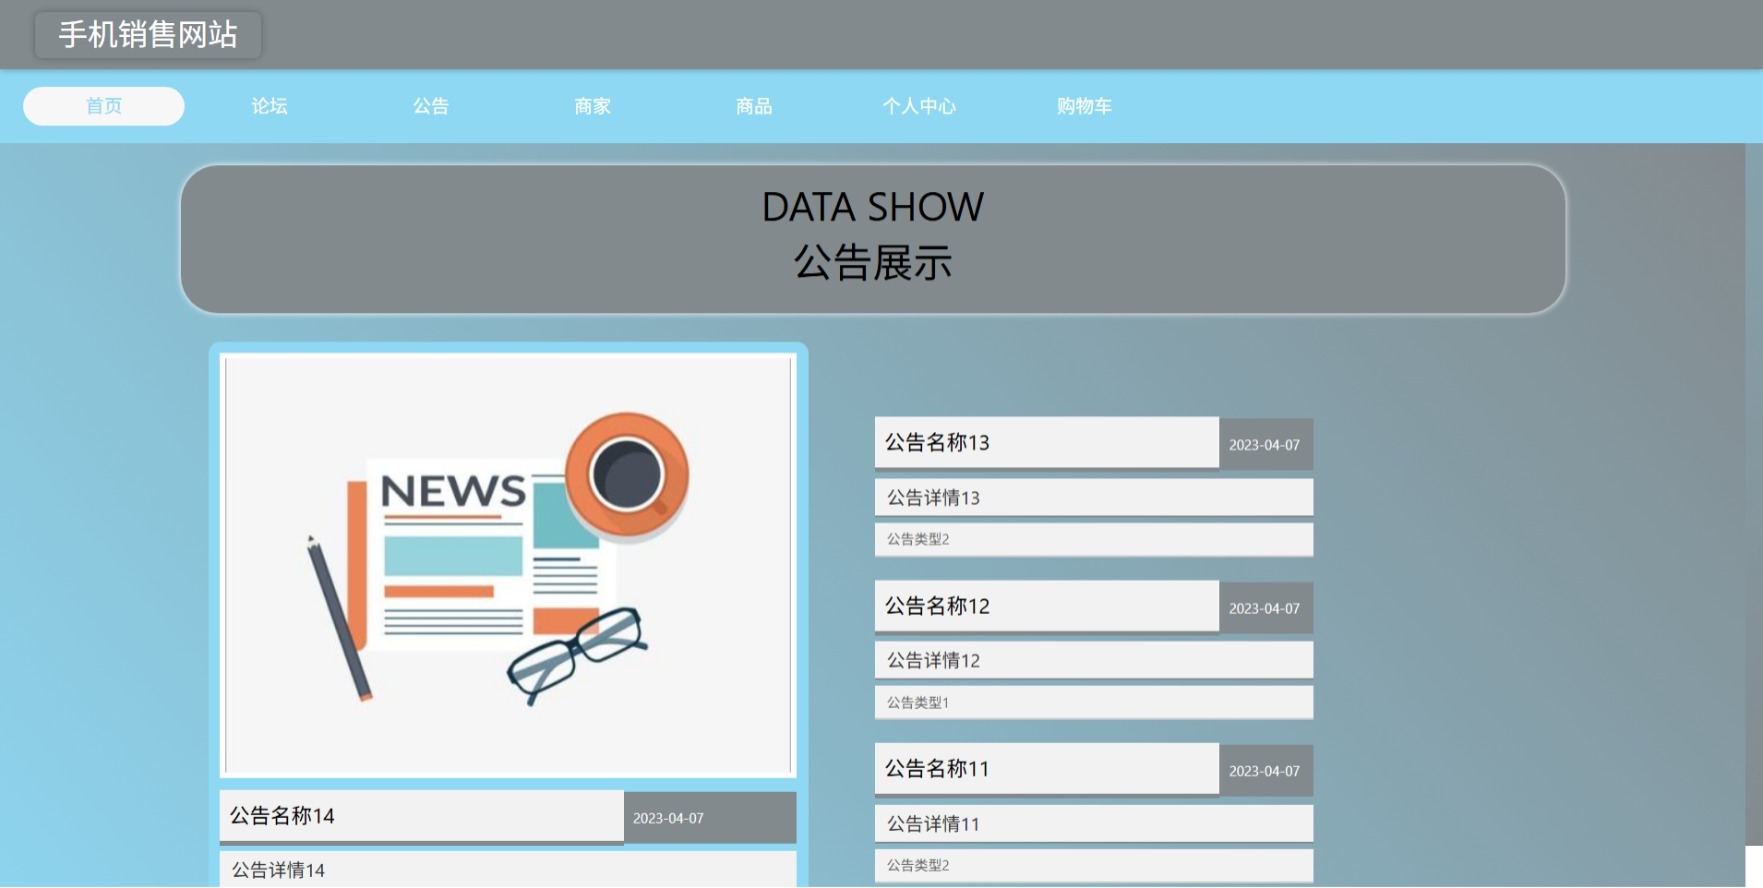
Task: Click the 公告详情14 text
Action: tap(278, 870)
